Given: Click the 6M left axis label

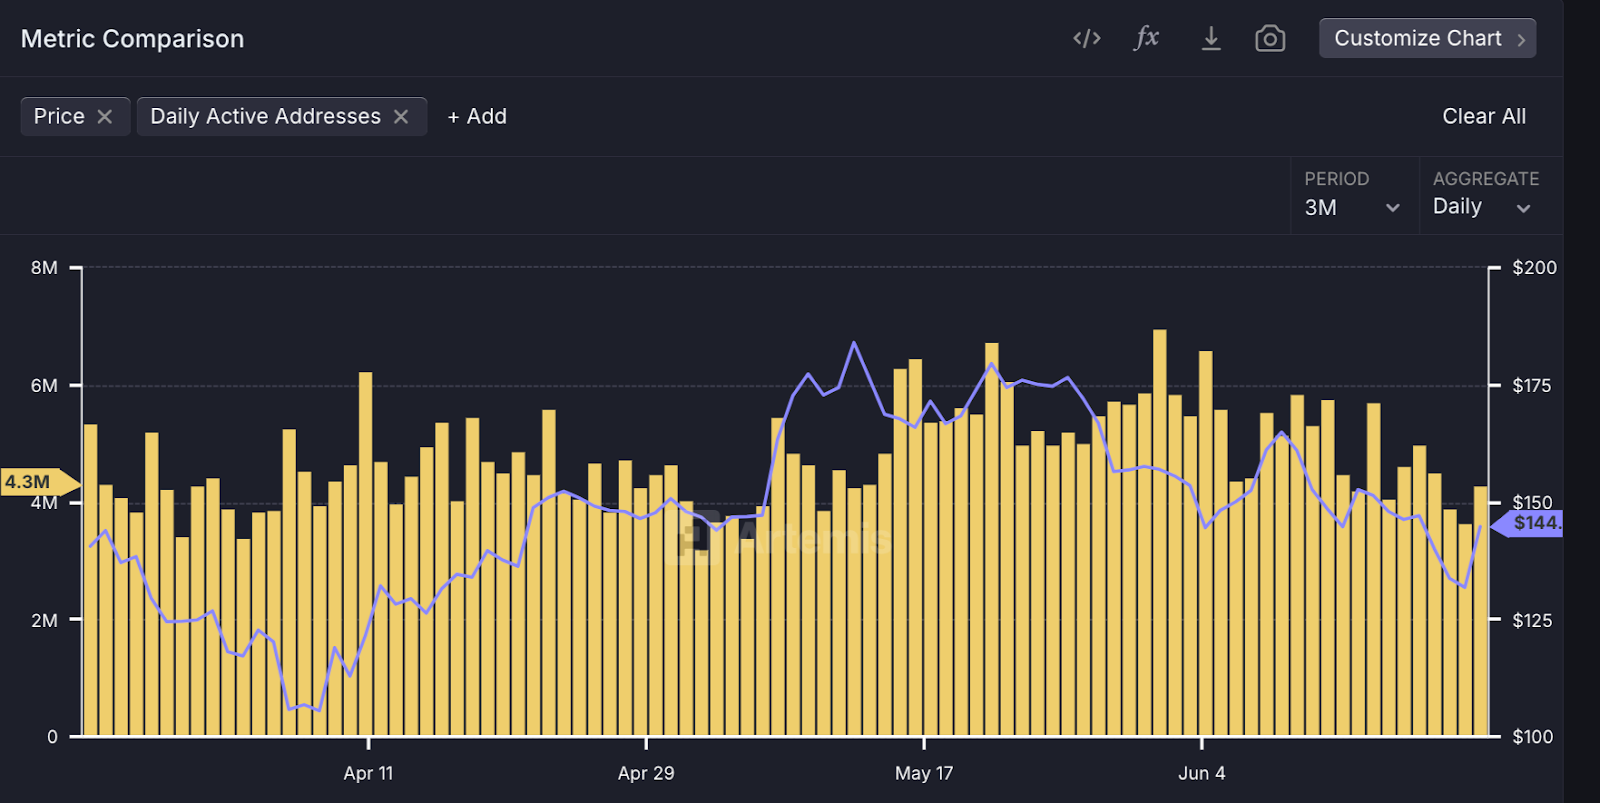Looking at the screenshot, I should click(44, 386).
